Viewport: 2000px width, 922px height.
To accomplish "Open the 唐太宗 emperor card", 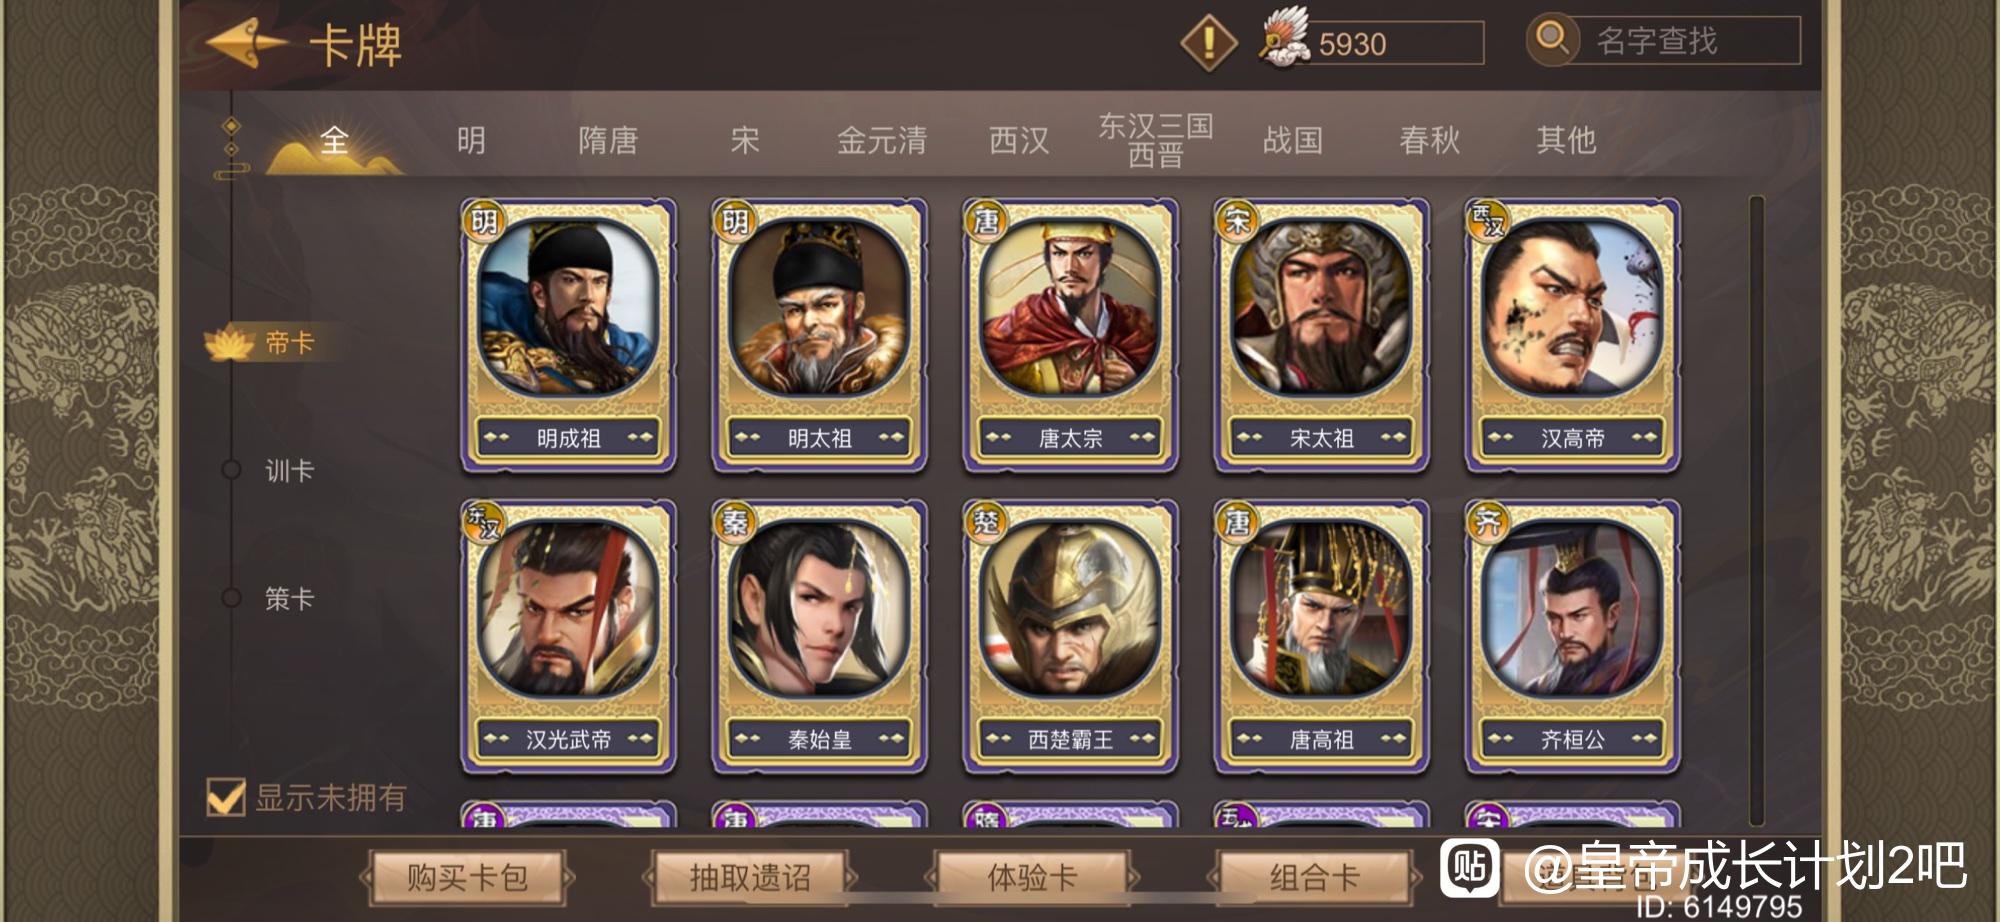I will click(x=1070, y=335).
